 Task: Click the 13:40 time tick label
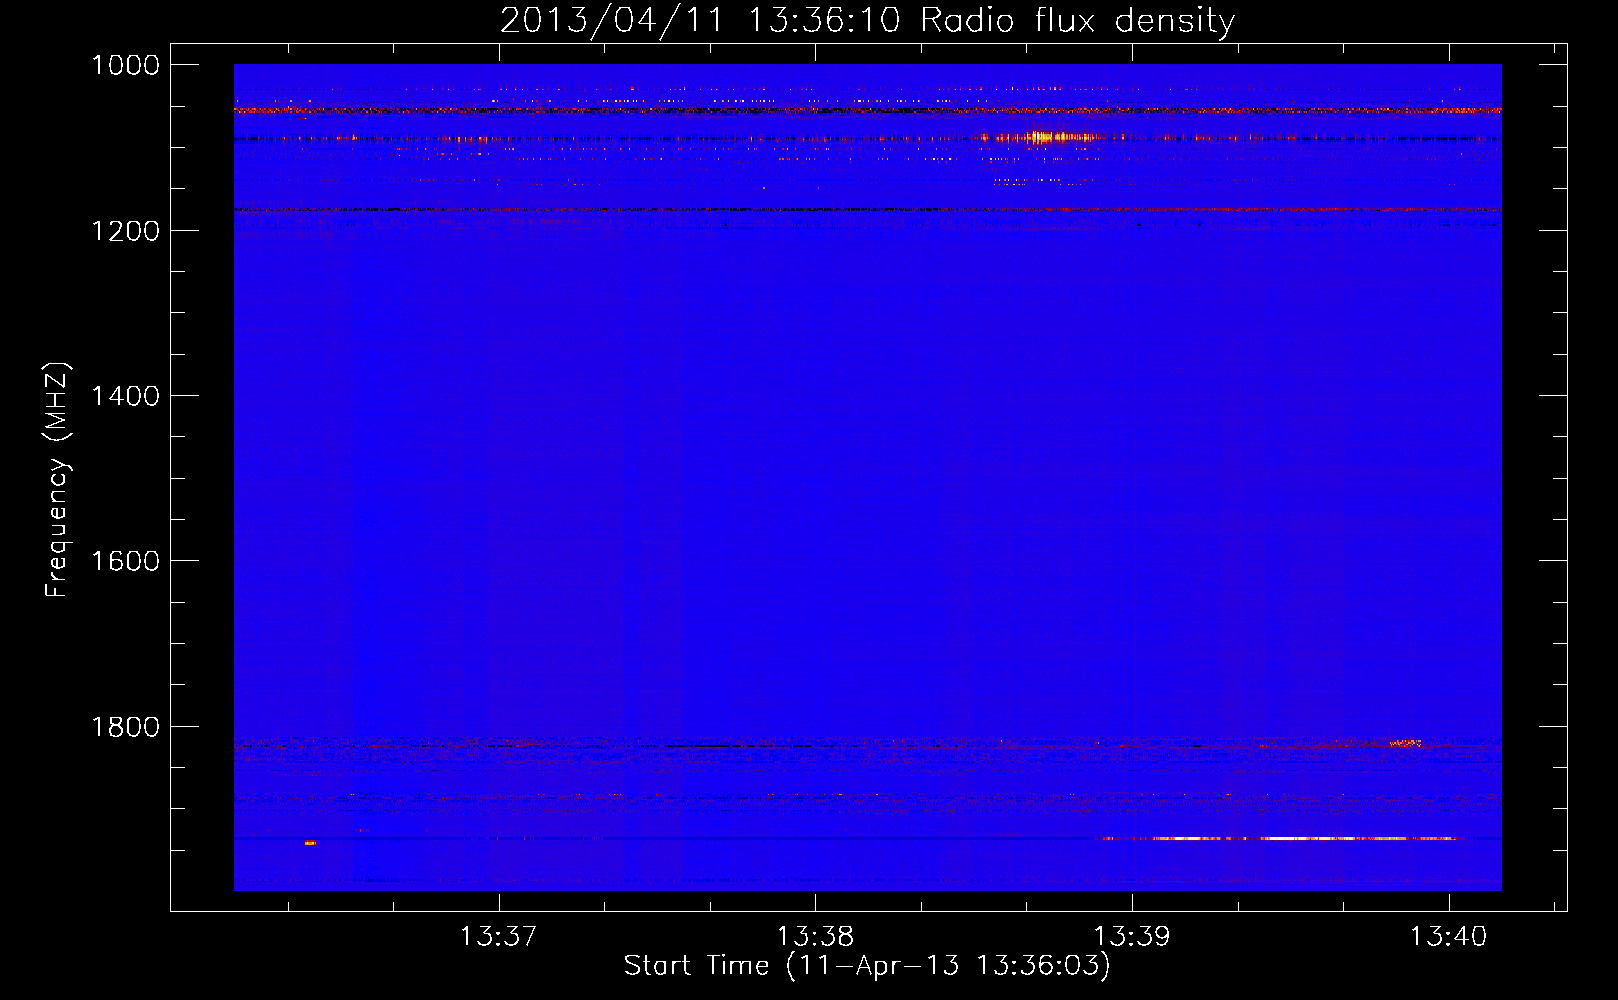[x=1448, y=936]
